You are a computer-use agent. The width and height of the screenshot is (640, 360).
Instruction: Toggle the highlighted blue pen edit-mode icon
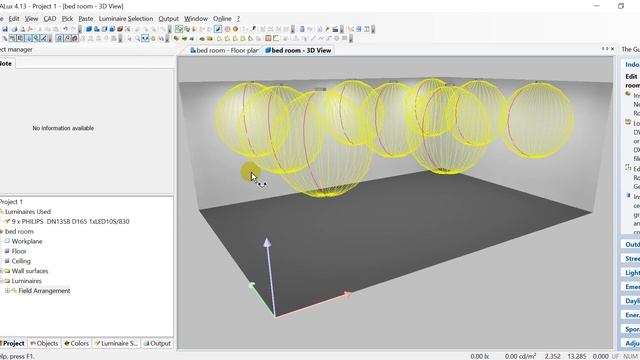[218, 29]
